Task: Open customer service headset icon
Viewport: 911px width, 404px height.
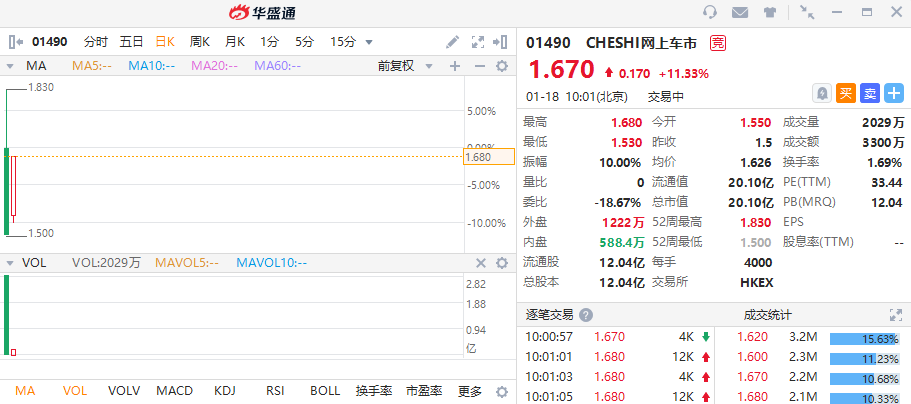Action: point(709,12)
